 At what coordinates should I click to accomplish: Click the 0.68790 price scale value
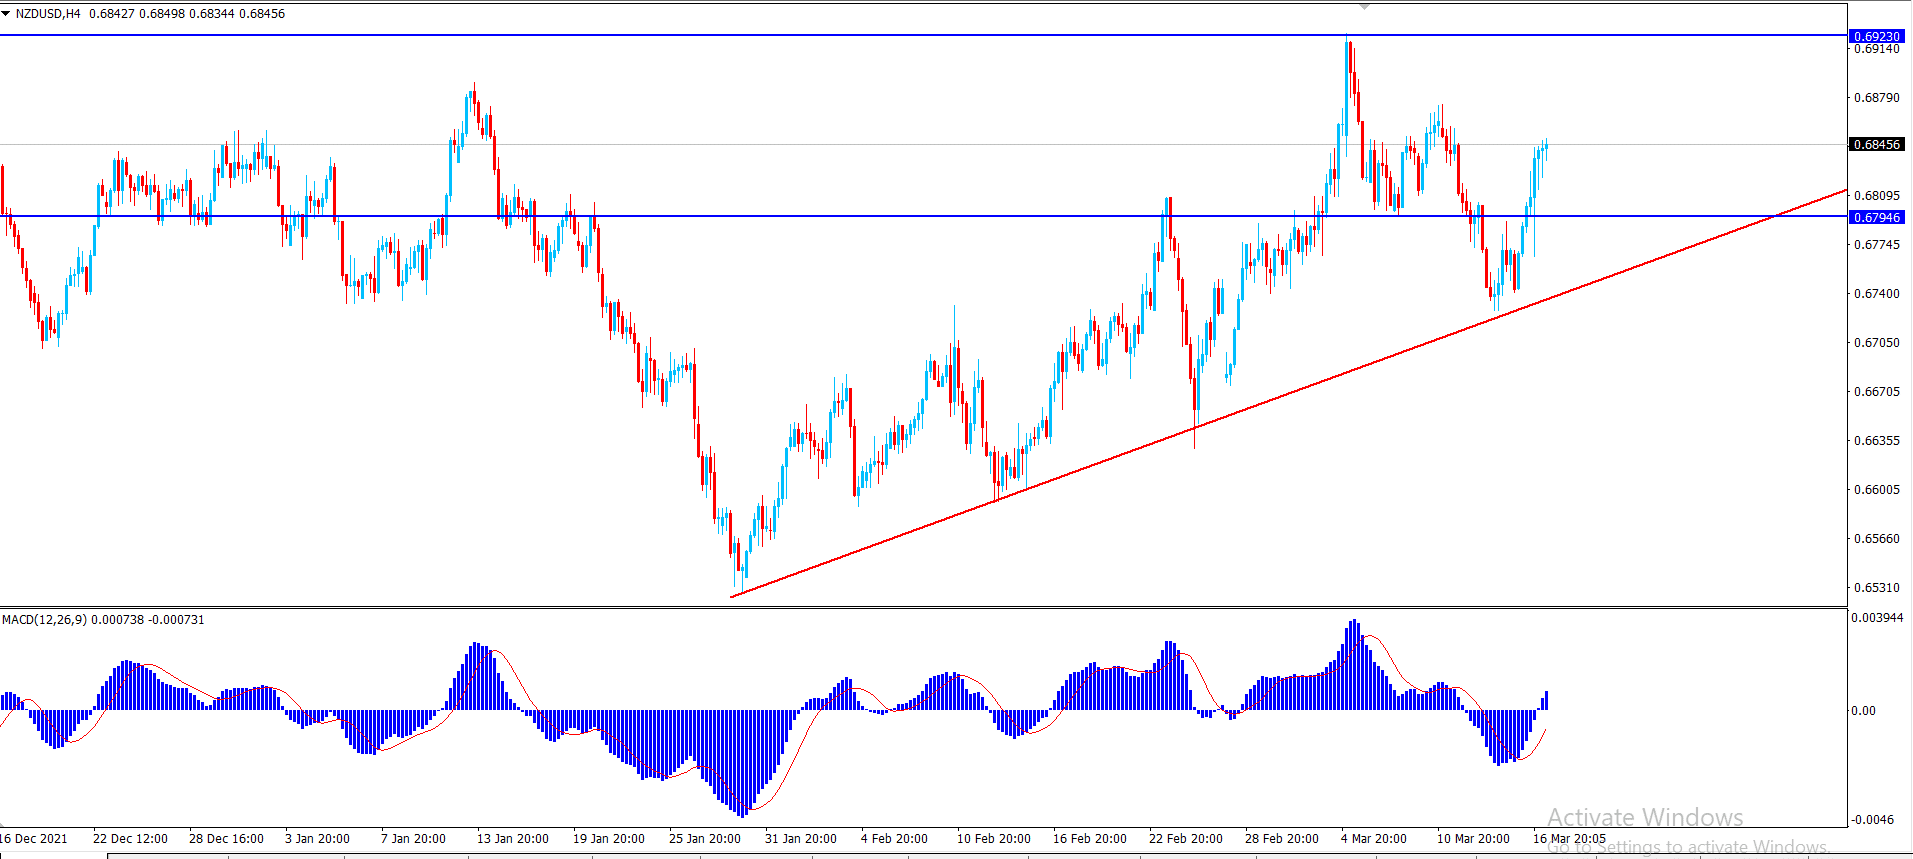tap(1877, 98)
